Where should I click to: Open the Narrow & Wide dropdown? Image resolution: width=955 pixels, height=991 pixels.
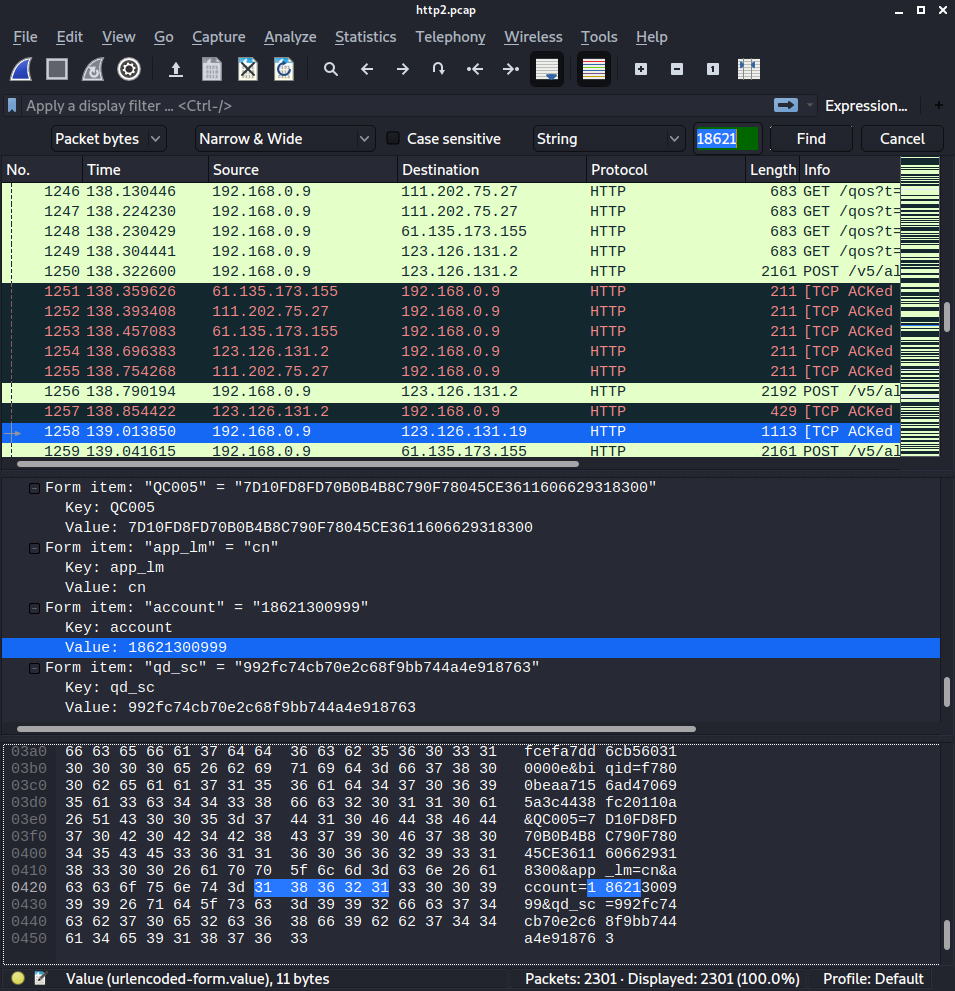click(x=284, y=138)
